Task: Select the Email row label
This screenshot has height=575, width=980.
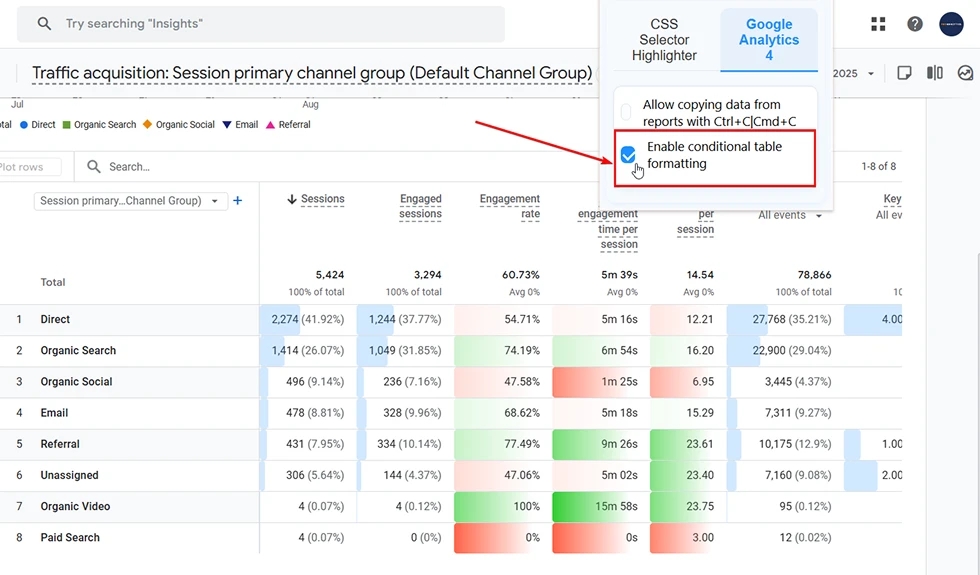Action: pyautogui.click(x=54, y=413)
